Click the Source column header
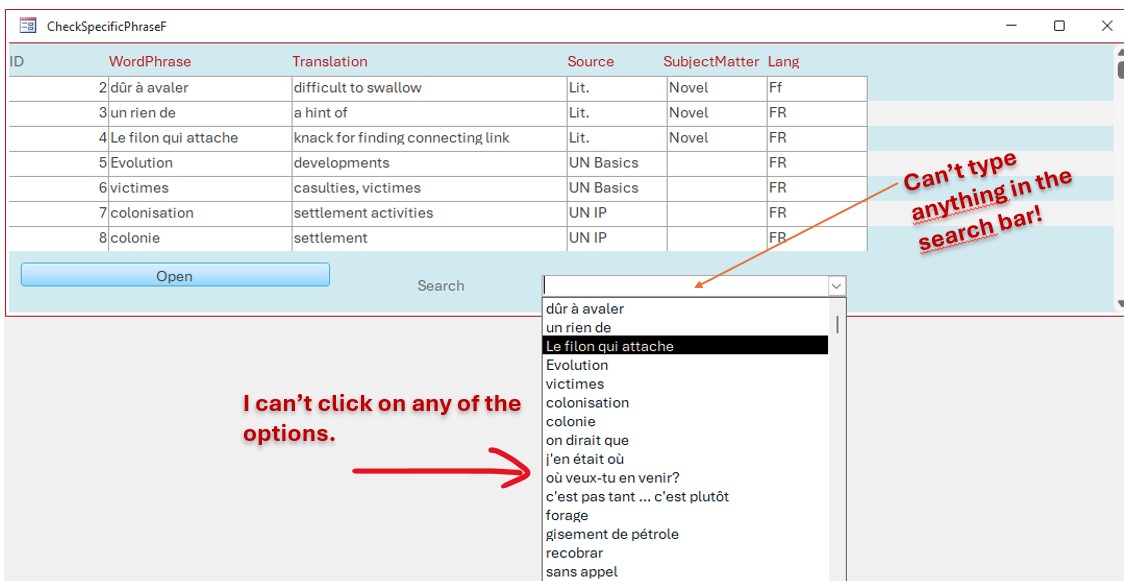The width and height of the screenshot is (1126, 581). (x=590, y=61)
